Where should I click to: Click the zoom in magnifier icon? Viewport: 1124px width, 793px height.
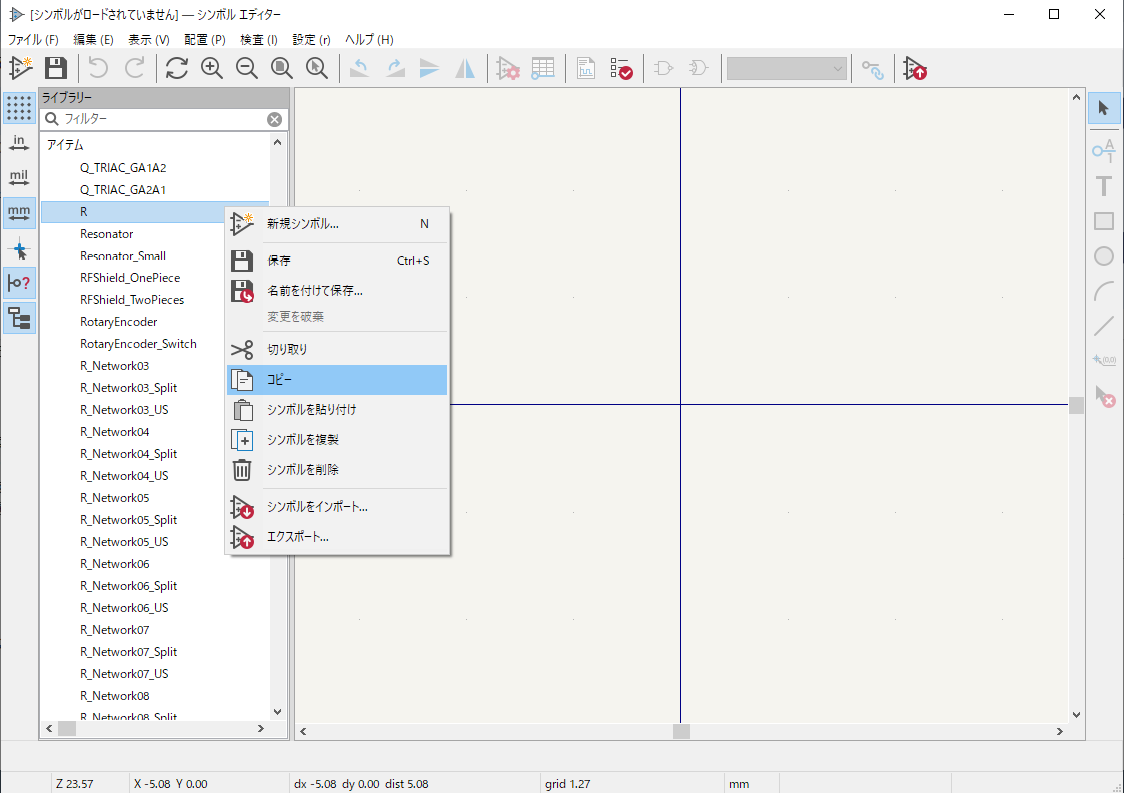(x=211, y=68)
